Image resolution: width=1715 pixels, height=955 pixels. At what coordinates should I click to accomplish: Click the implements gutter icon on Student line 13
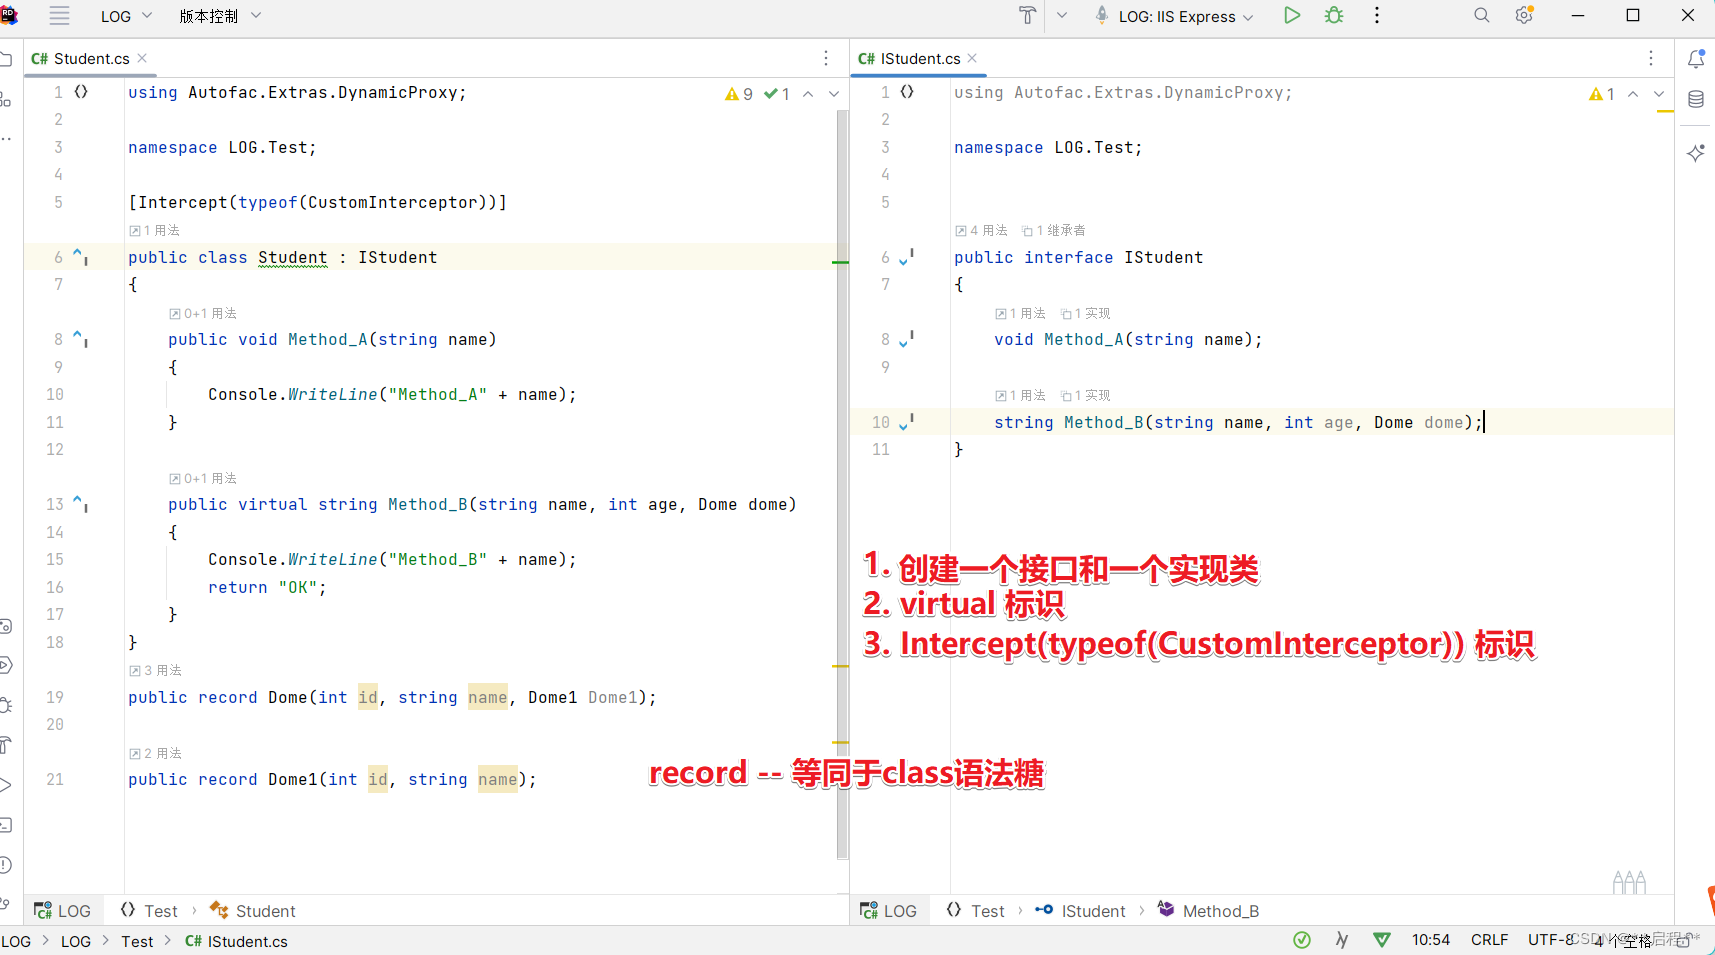coord(80,504)
